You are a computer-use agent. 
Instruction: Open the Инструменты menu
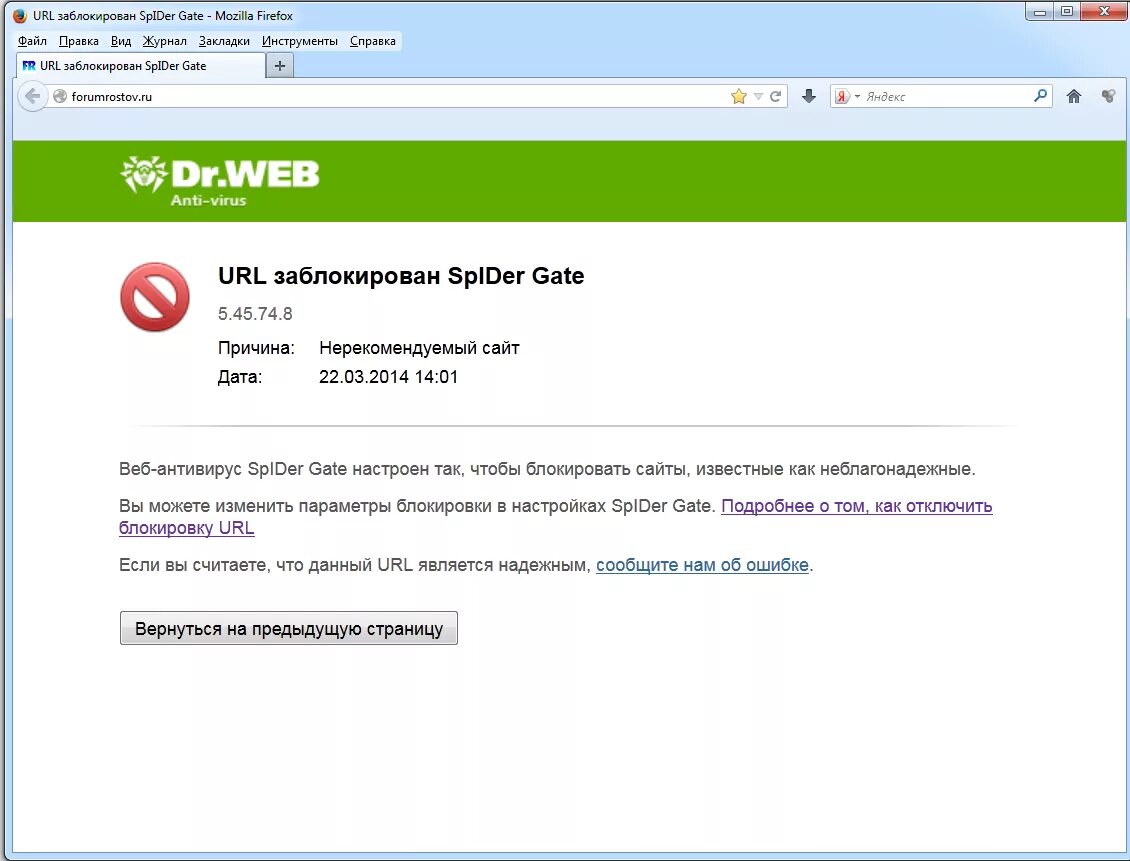tap(300, 41)
